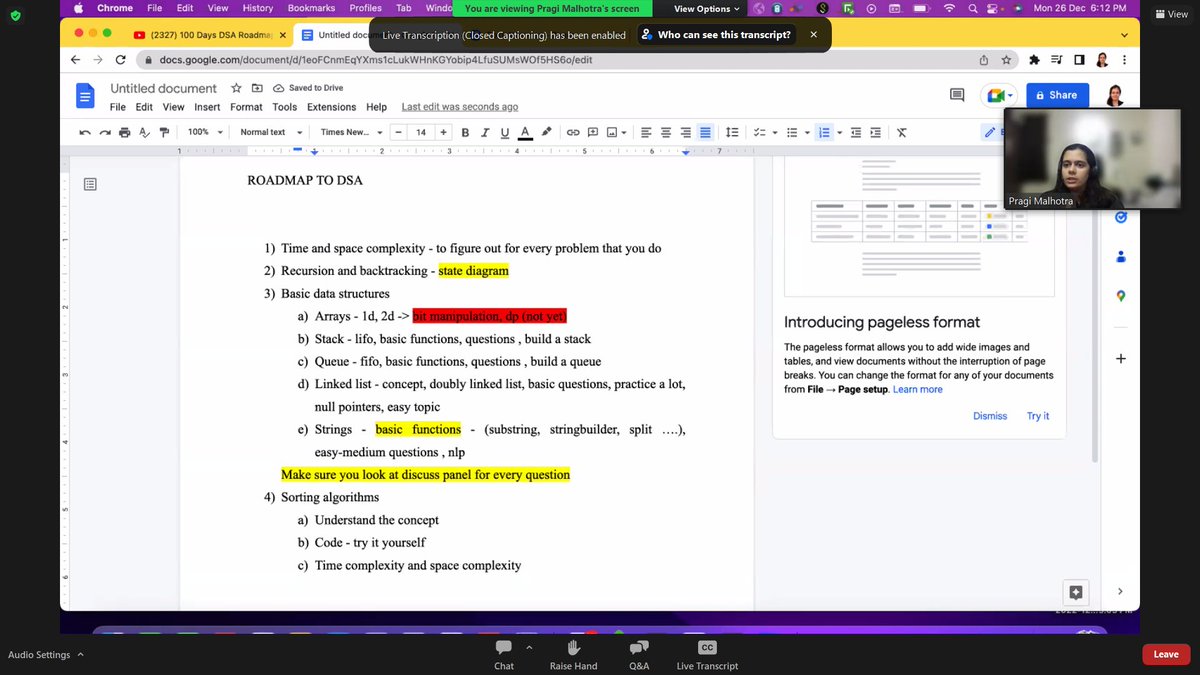Click the Clear formatting icon
1200x675 pixels.
[901, 132]
